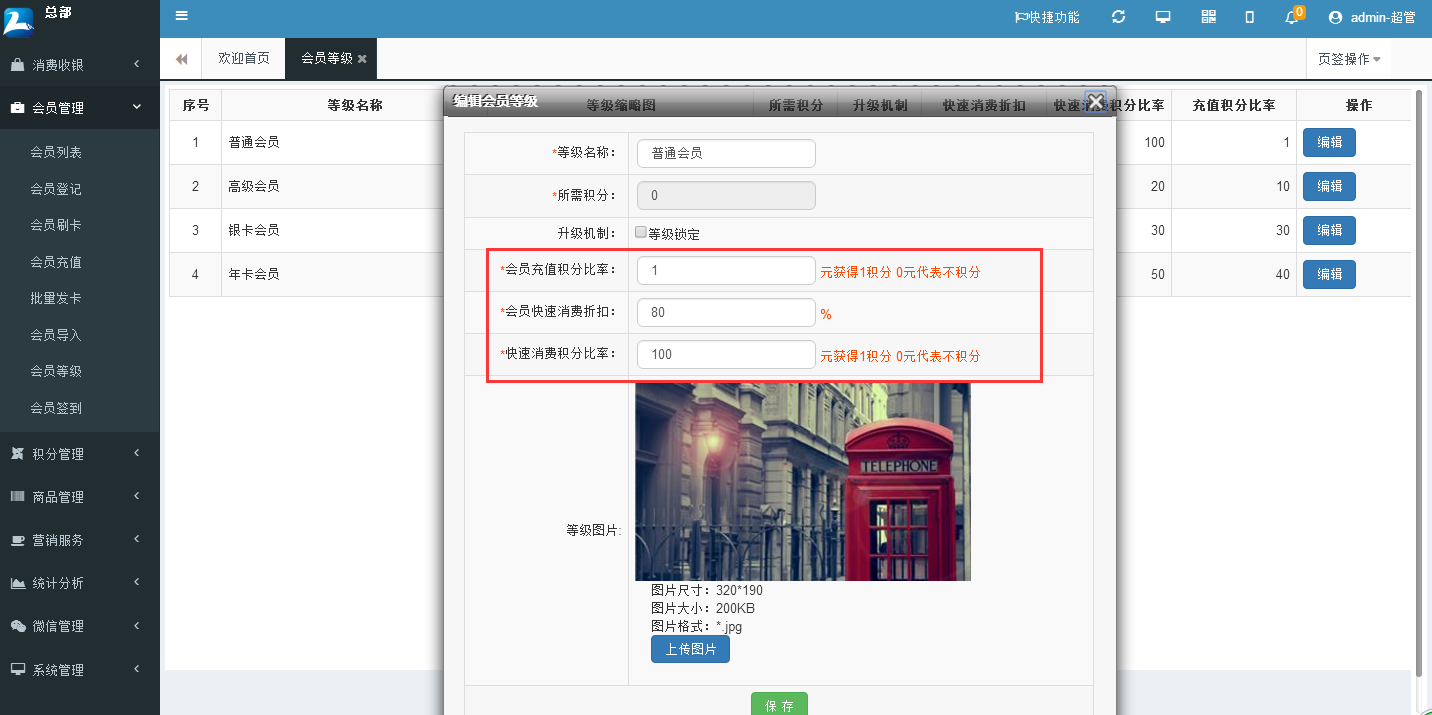Click the admin-超管 user avatar icon
This screenshot has height=715, width=1432.
[1334, 17]
